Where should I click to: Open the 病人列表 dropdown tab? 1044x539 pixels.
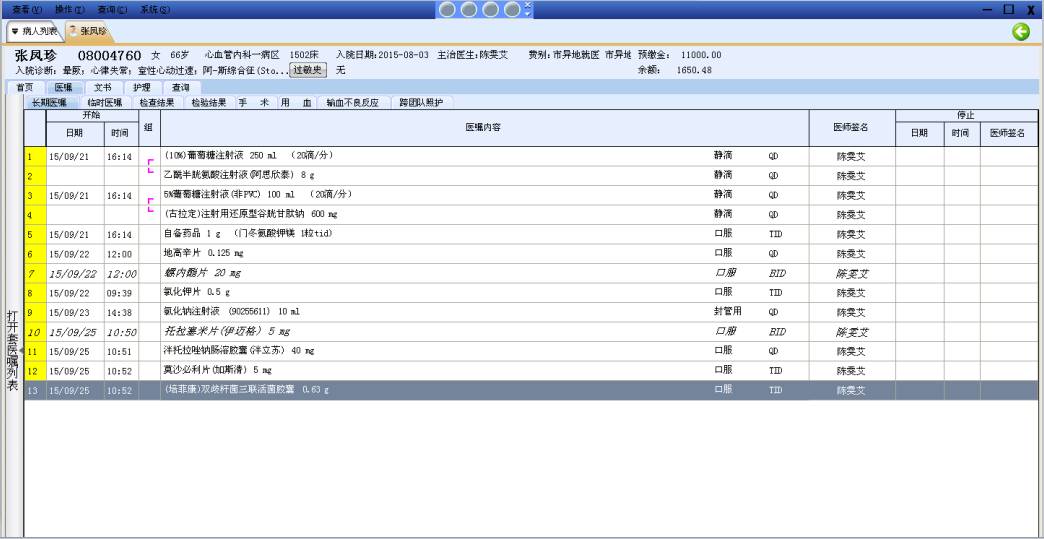(33, 32)
